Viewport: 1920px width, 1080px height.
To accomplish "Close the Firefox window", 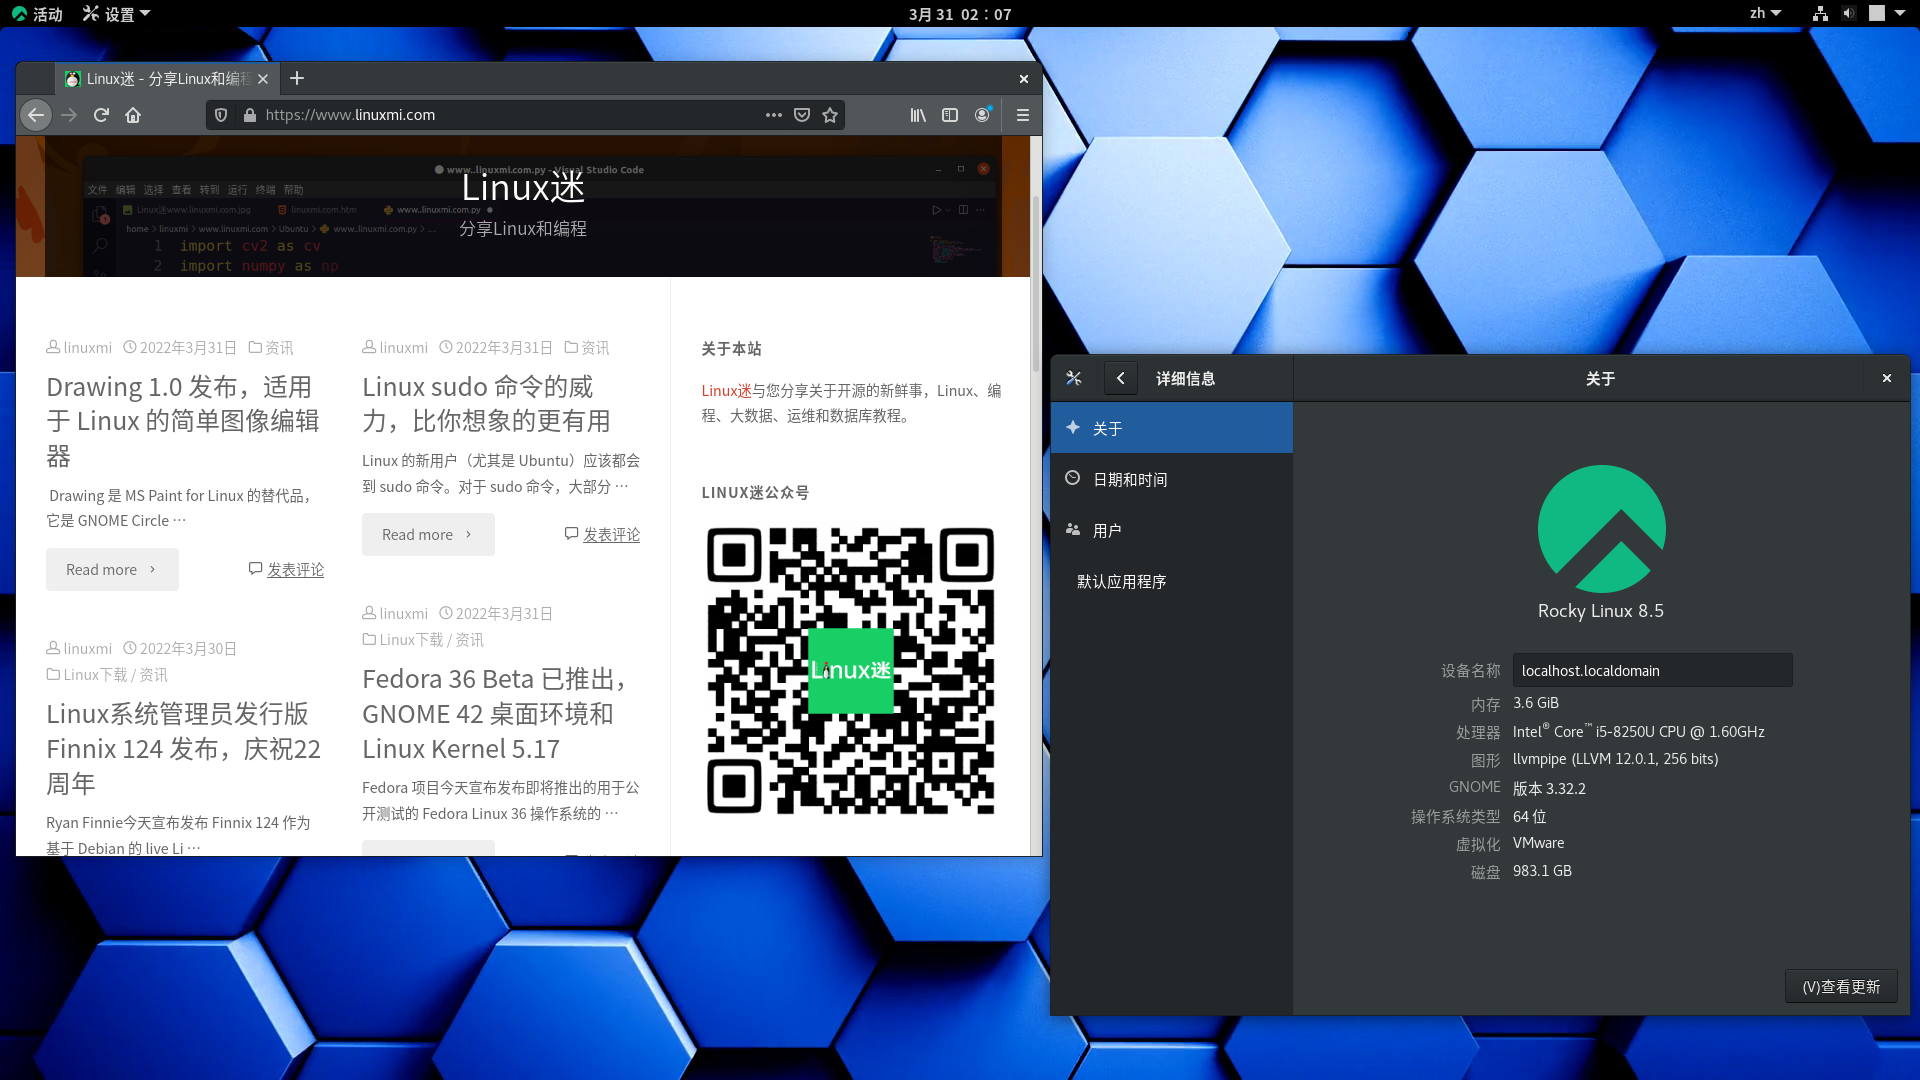I will pyautogui.click(x=1023, y=79).
